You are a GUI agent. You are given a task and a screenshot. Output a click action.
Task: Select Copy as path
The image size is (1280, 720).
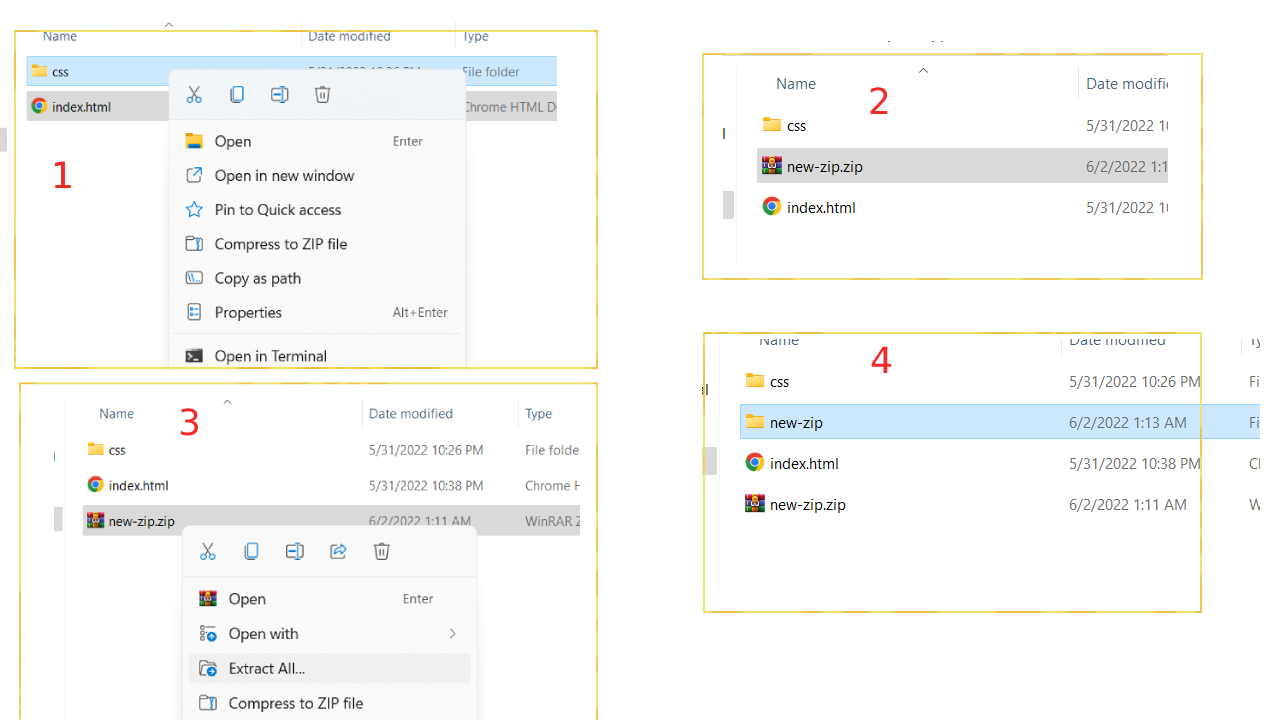coord(317,278)
